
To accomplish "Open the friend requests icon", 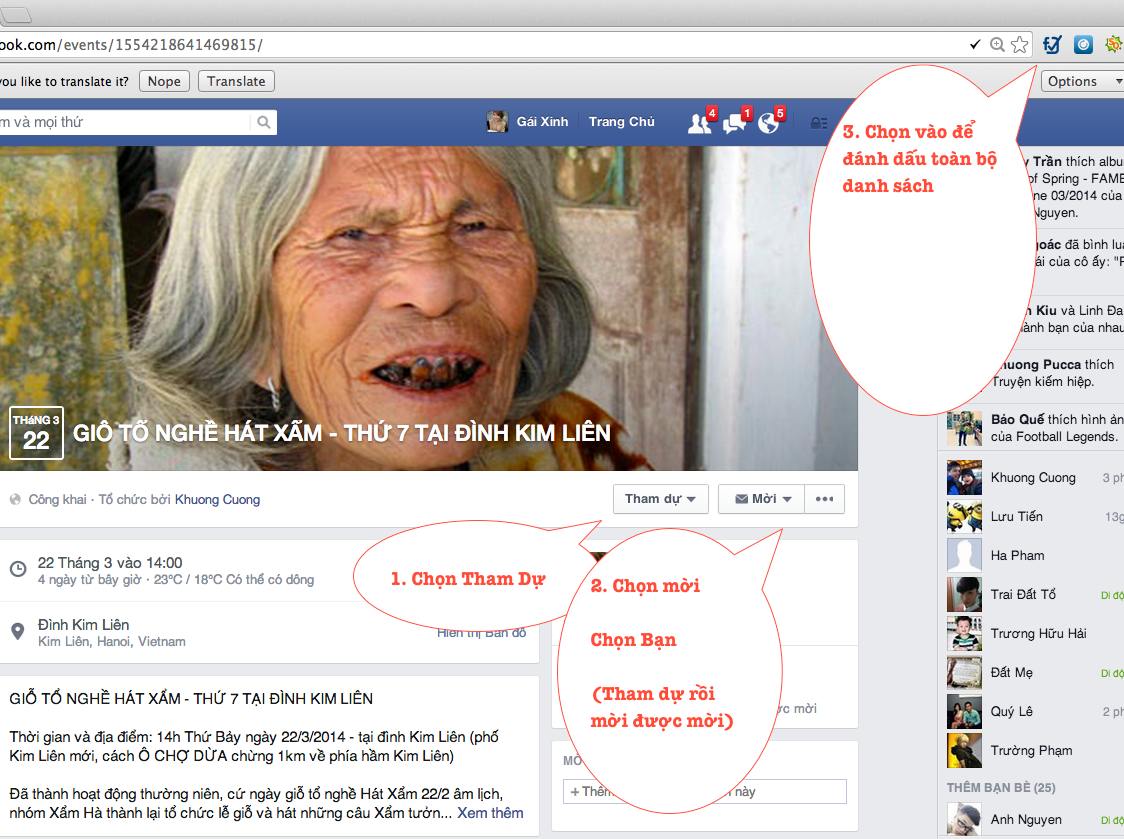I will [699, 123].
